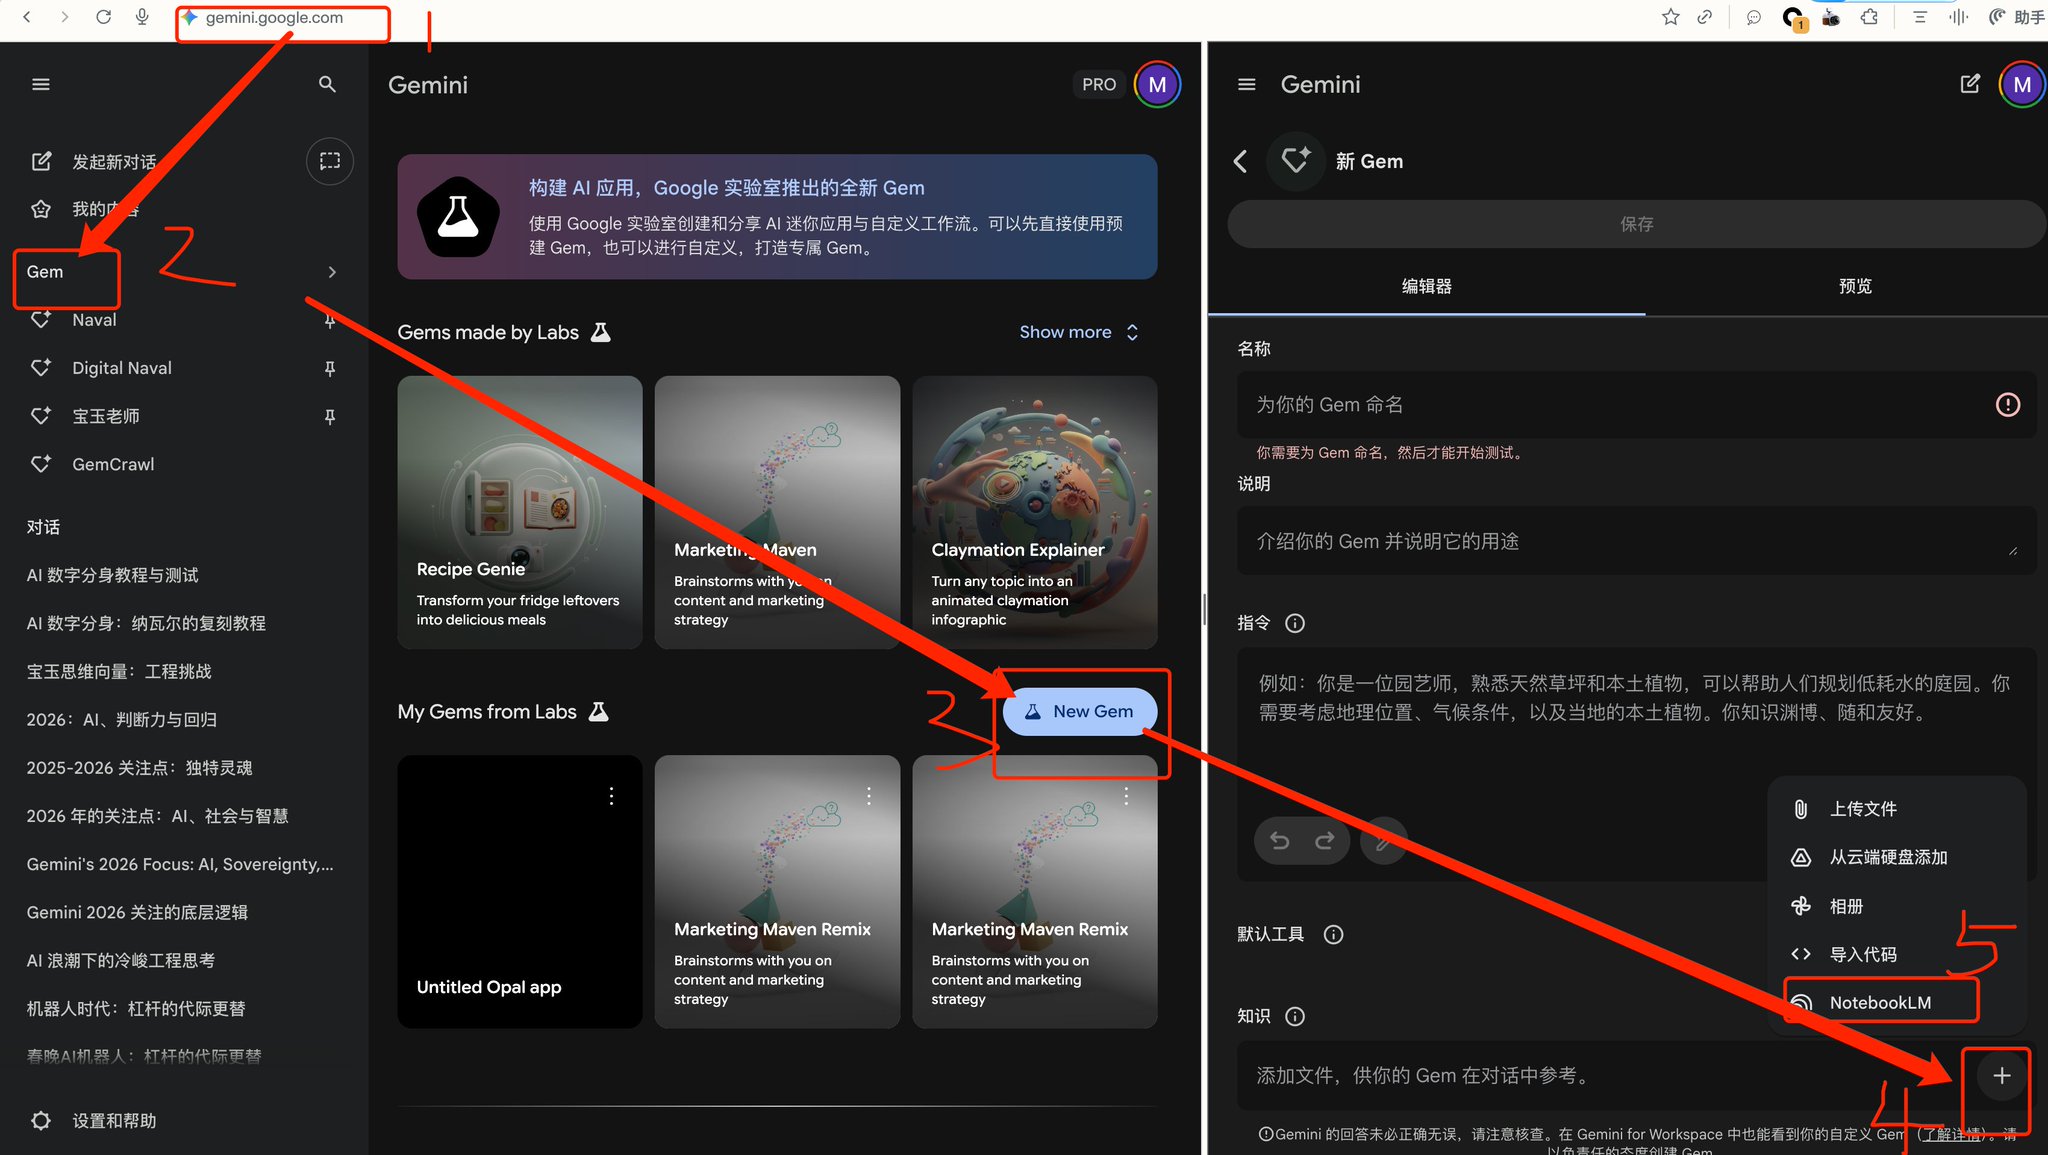The height and width of the screenshot is (1155, 2048).
Task: Open the GemCrawl gem
Action: pos(113,464)
